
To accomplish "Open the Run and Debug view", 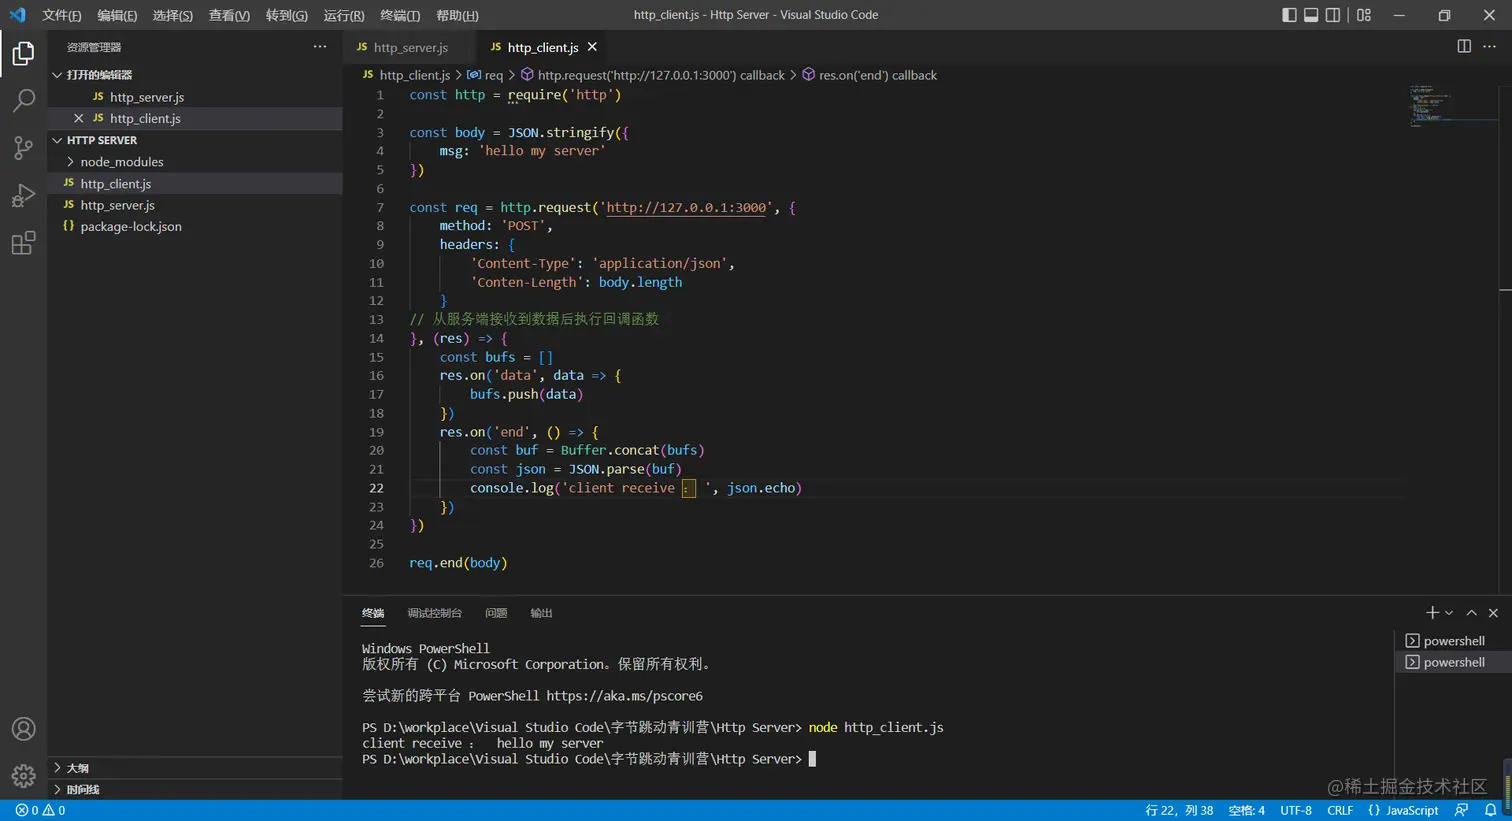I will point(23,195).
